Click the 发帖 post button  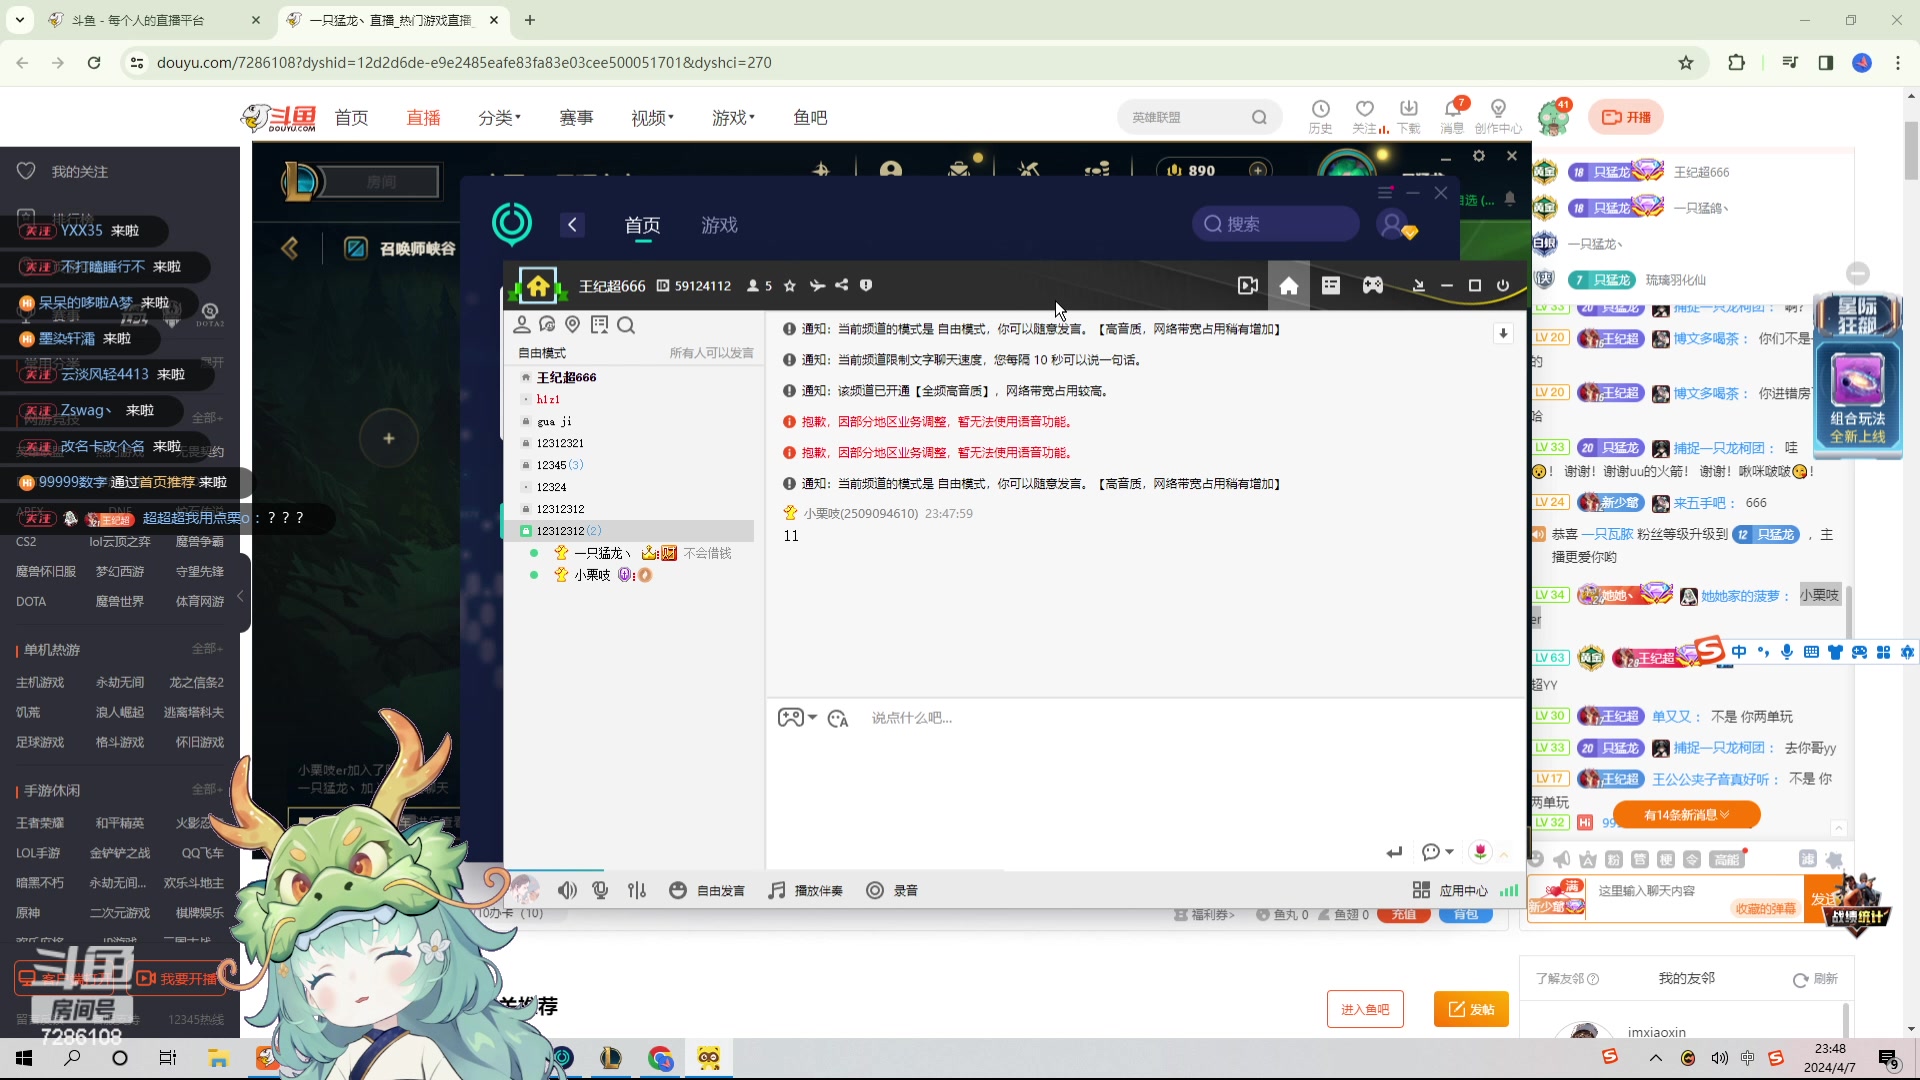pos(1470,1008)
